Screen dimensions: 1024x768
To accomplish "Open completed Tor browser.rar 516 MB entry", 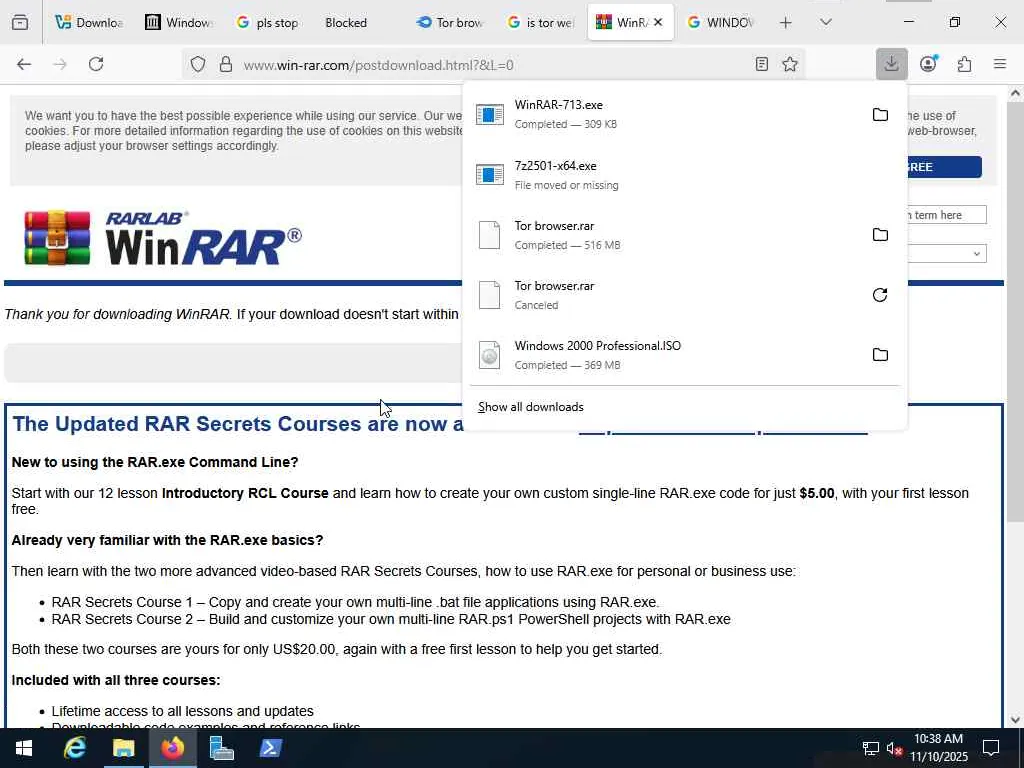I will pos(663,235).
